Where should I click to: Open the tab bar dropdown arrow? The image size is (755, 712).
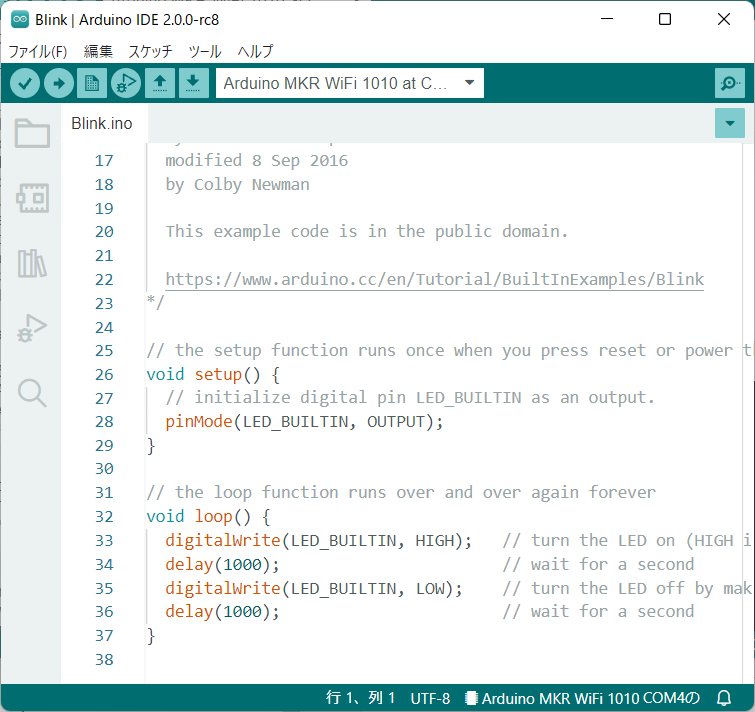point(731,124)
